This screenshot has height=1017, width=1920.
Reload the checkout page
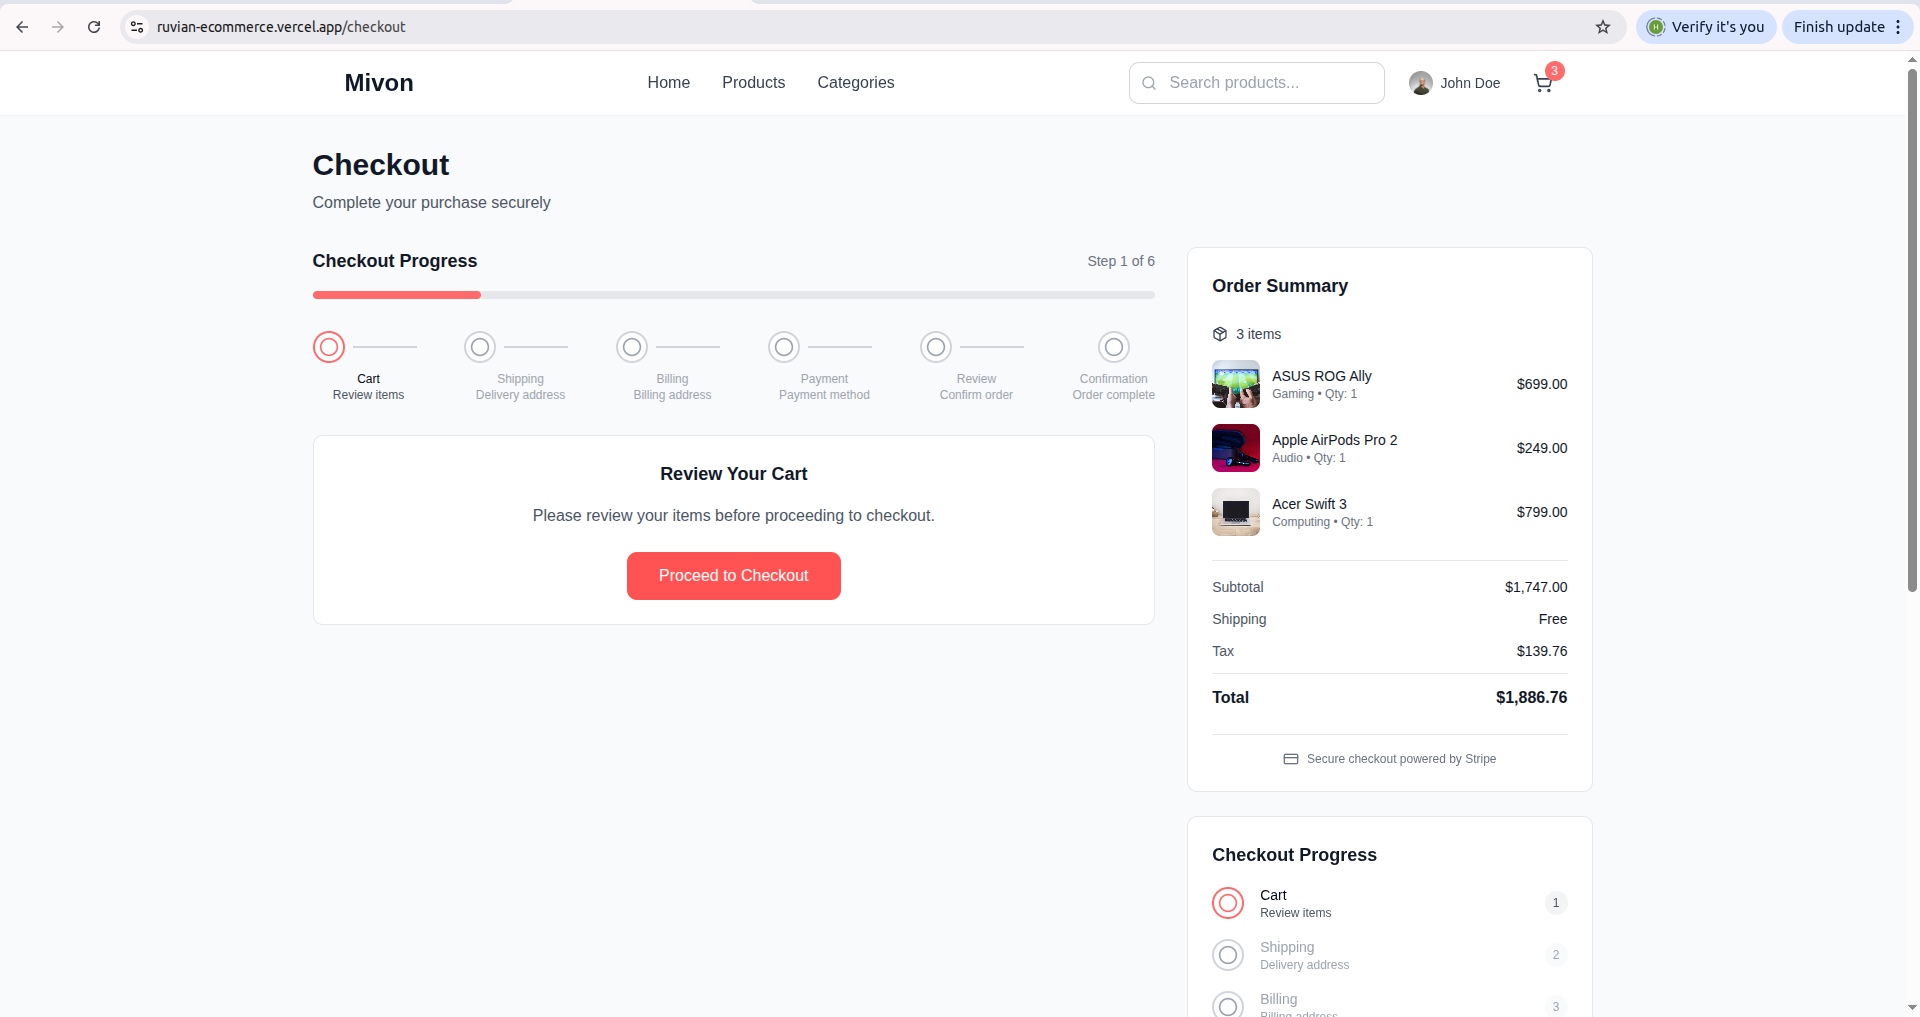pyautogui.click(x=94, y=27)
